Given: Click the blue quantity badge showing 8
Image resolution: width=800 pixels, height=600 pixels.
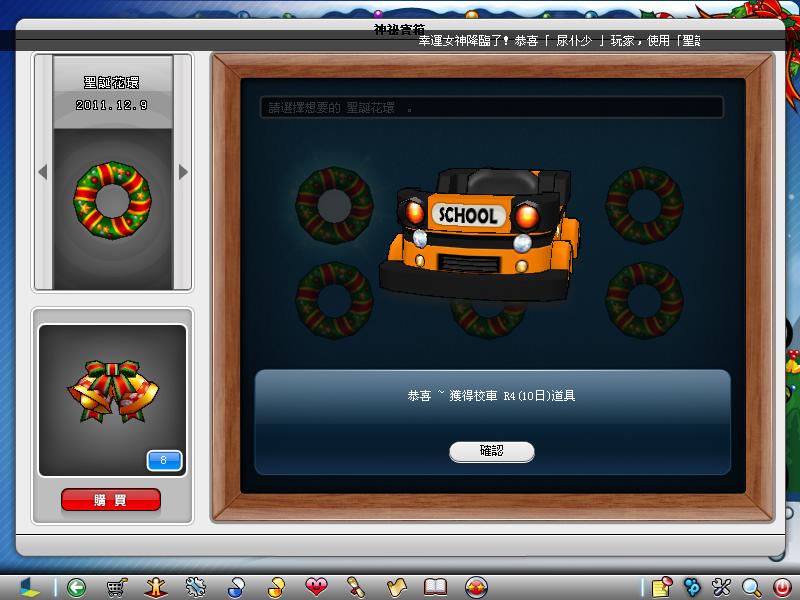Looking at the screenshot, I should pyautogui.click(x=164, y=460).
